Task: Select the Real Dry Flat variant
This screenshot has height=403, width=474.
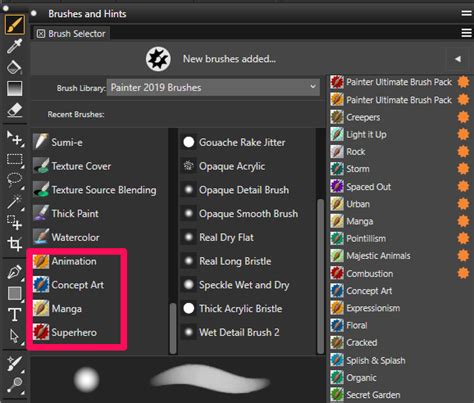Action: click(x=248, y=237)
